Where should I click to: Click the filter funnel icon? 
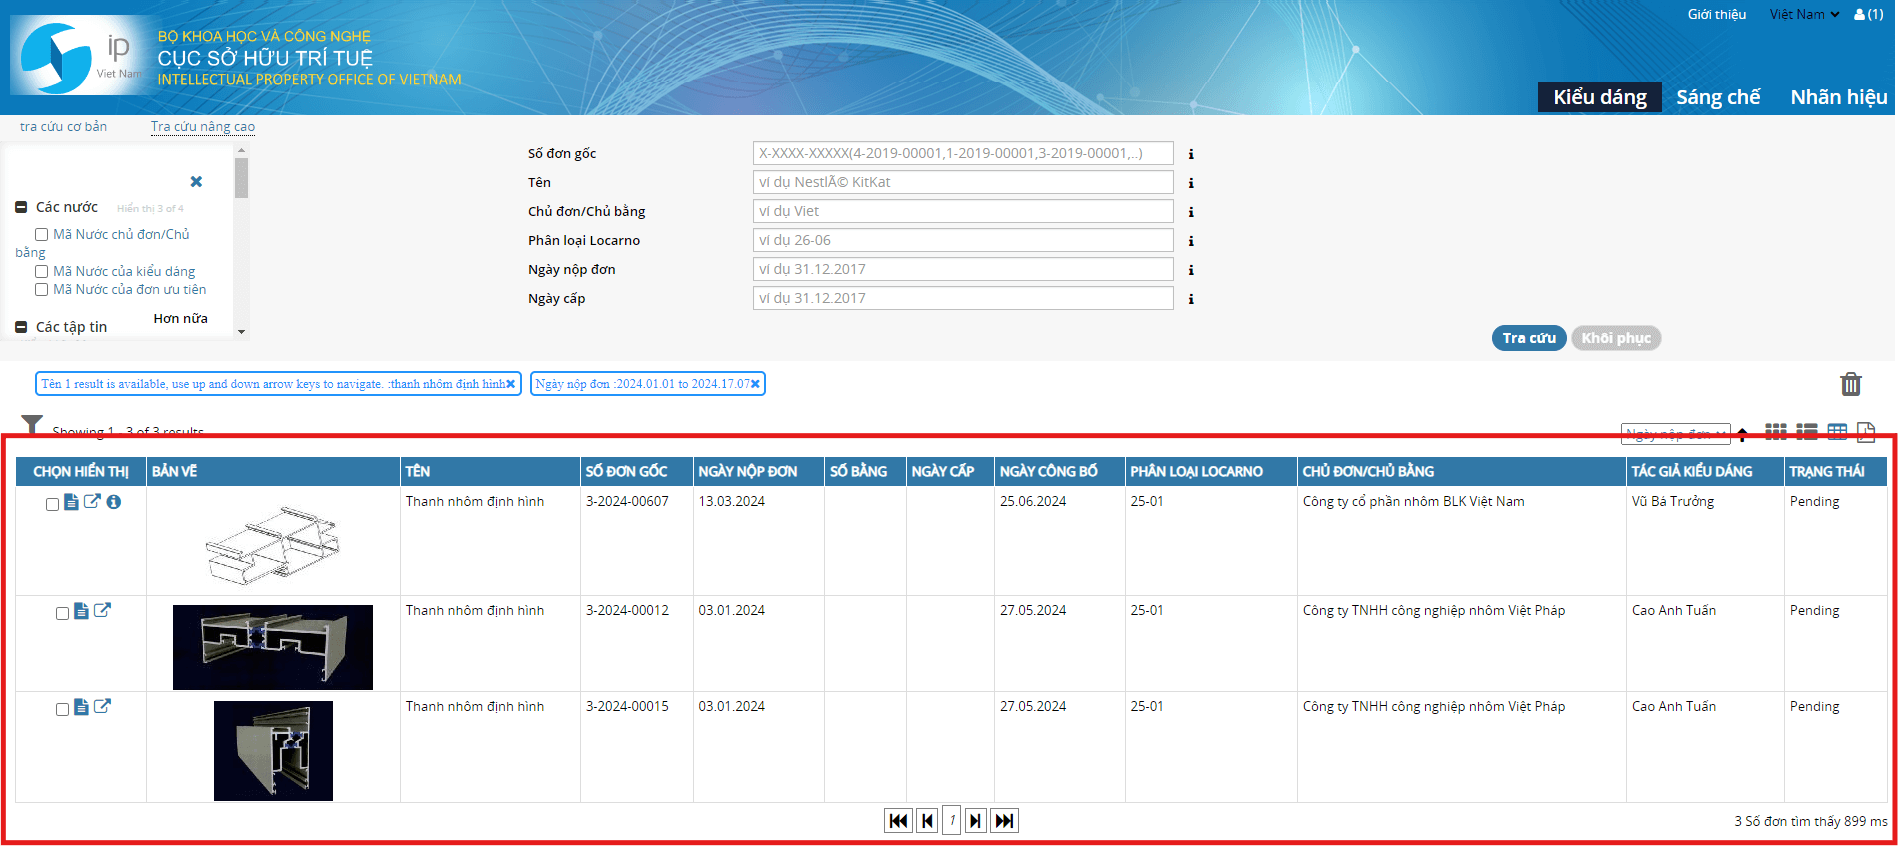32,425
